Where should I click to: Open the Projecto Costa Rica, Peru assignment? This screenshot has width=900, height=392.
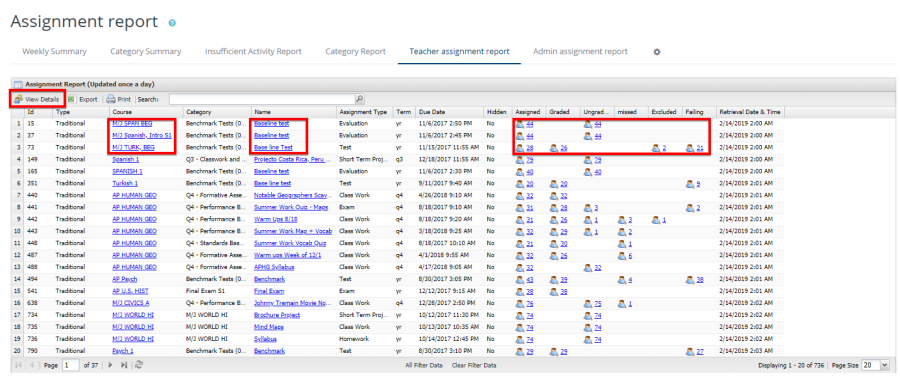click(291, 160)
